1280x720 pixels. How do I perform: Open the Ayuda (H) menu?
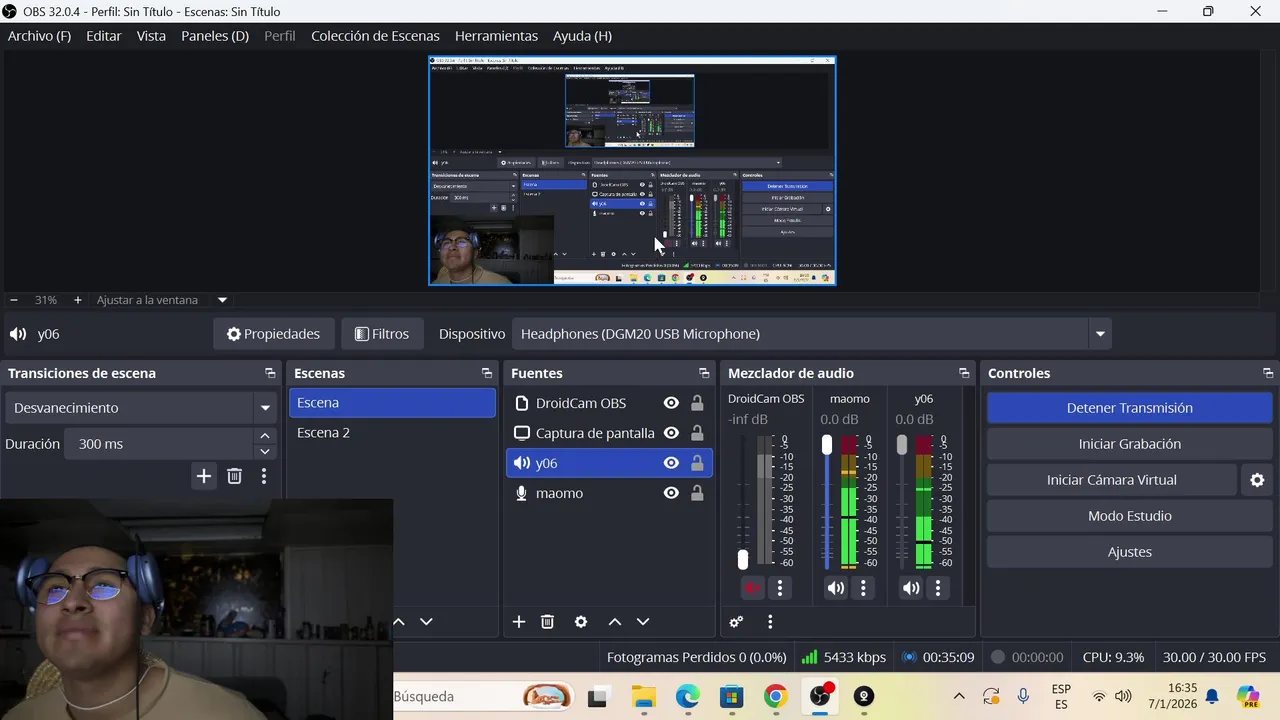point(582,36)
